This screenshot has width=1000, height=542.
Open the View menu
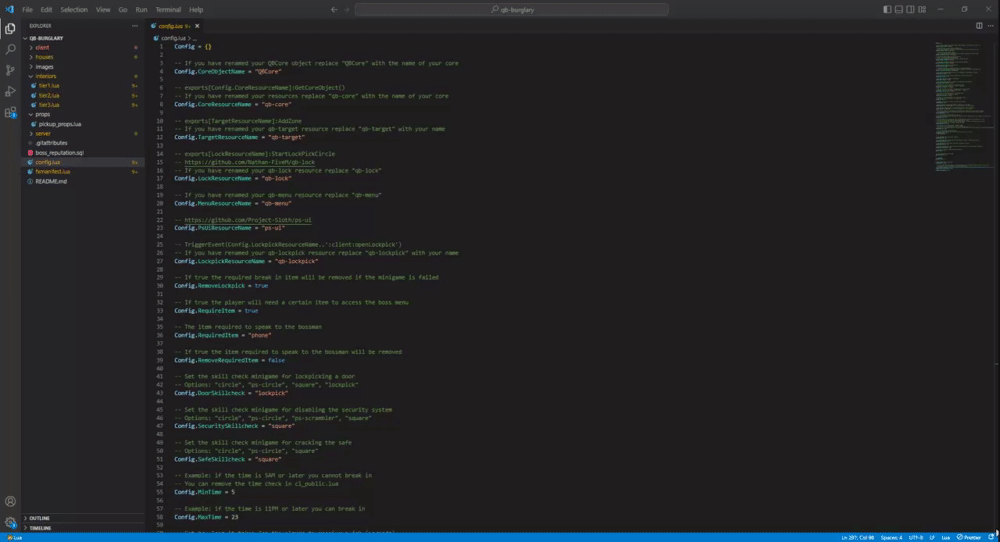click(x=103, y=10)
